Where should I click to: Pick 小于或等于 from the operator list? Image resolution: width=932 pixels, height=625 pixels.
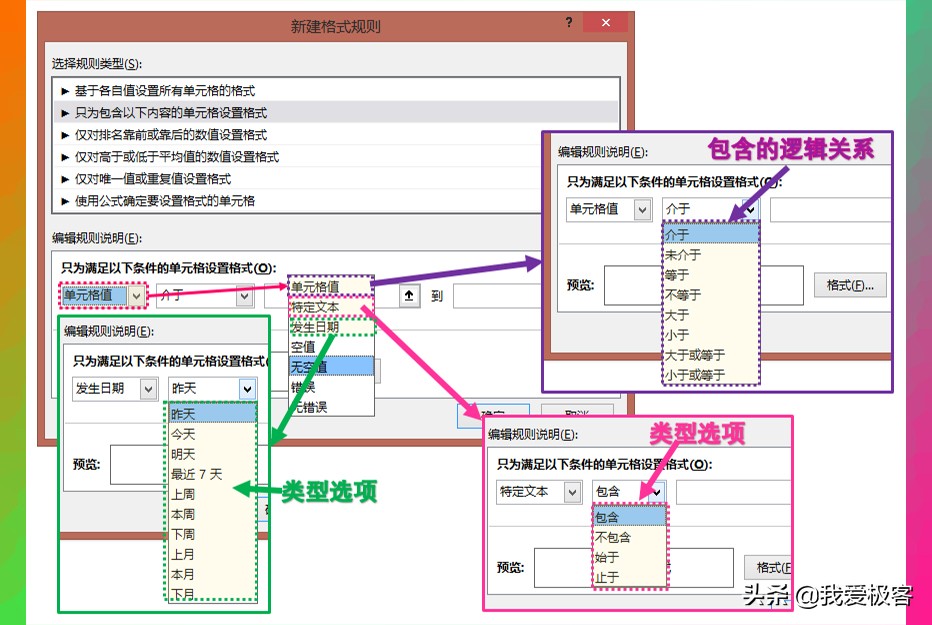click(x=711, y=375)
